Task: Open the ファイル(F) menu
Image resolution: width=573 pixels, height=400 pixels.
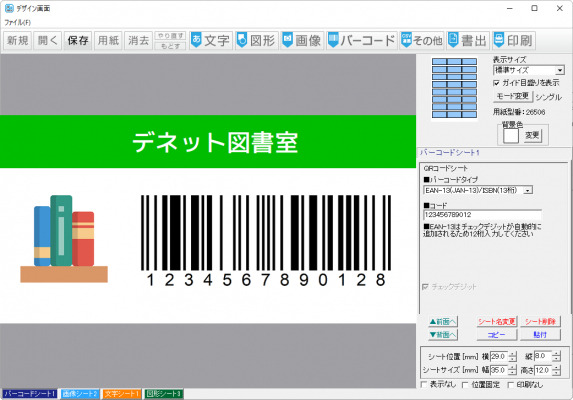Action: click(x=18, y=22)
